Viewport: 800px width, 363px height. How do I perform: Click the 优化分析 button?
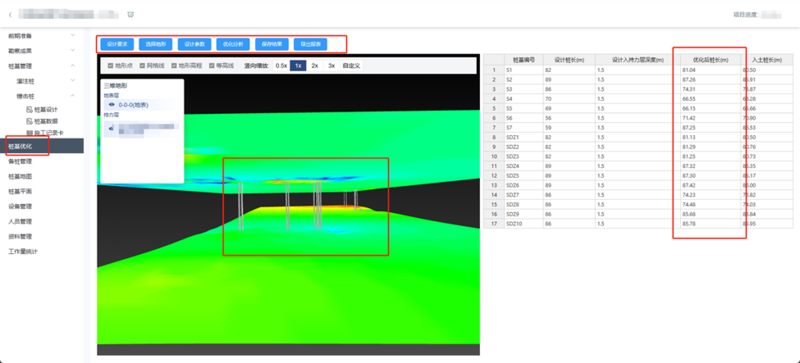[x=233, y=44]
